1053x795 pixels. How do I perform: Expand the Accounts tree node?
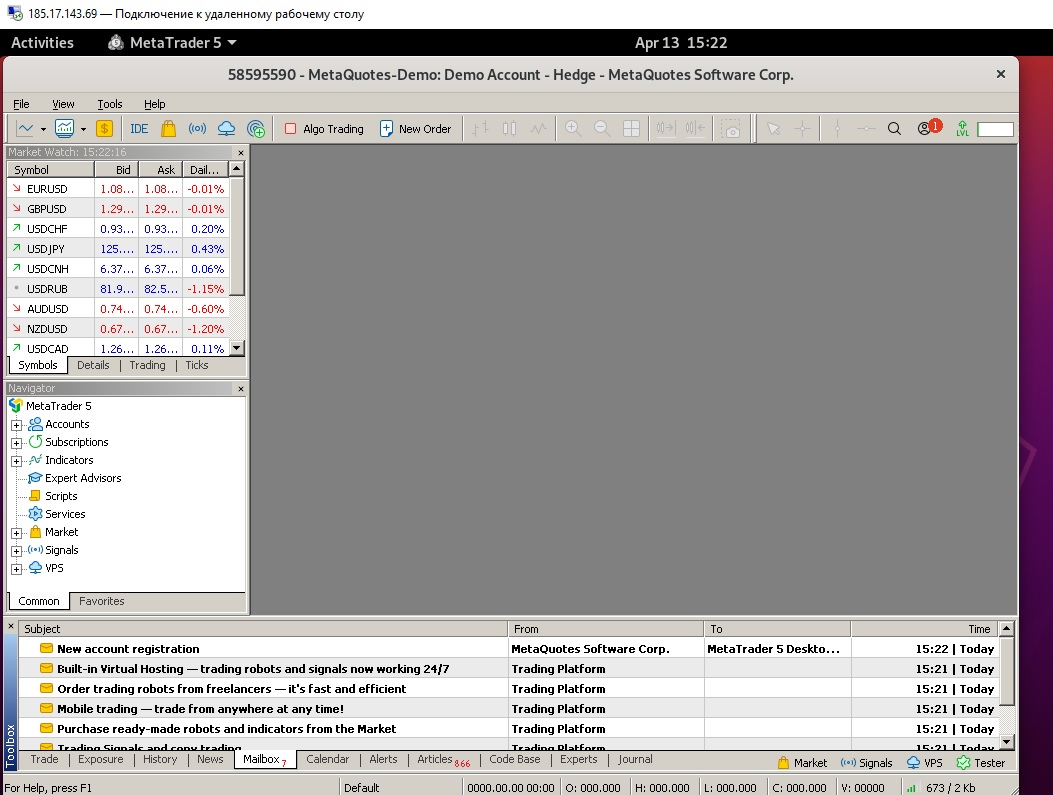16,425
